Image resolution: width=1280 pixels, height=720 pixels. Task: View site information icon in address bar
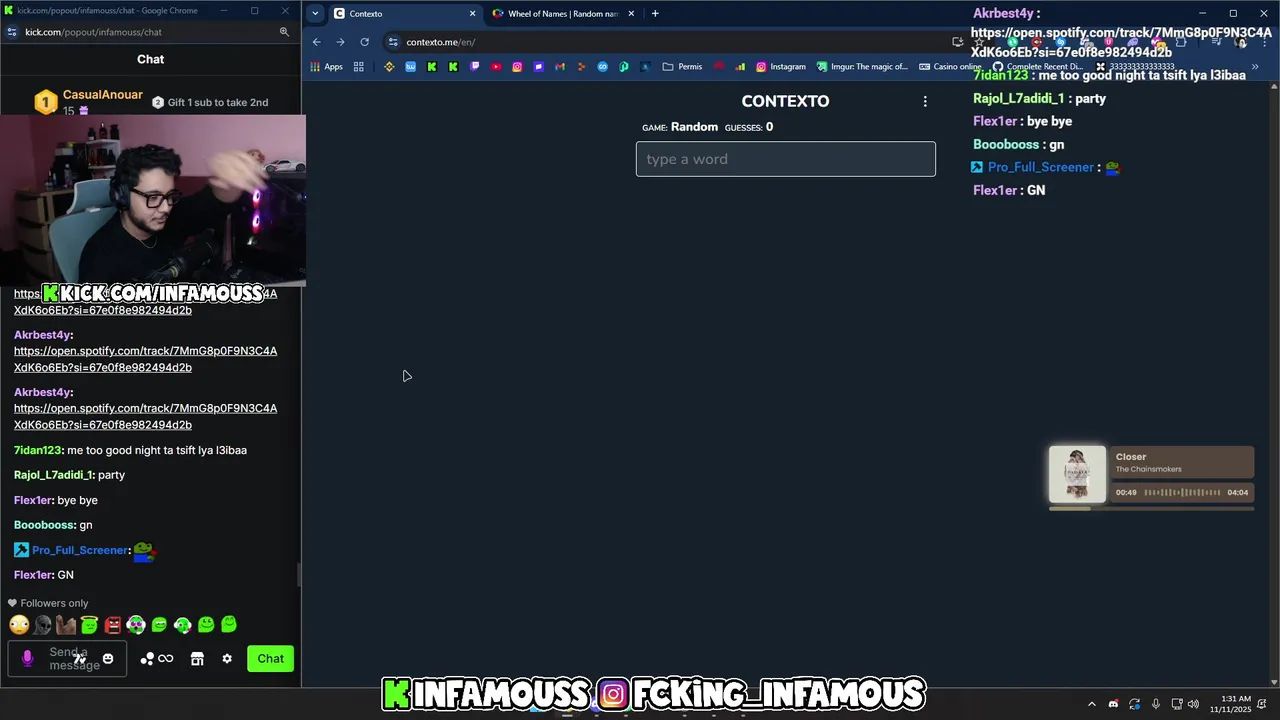coord(393,42)
